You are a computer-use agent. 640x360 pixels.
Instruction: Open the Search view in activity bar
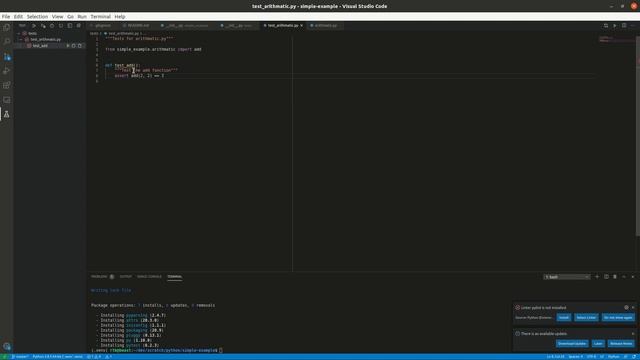click(7, 42)
